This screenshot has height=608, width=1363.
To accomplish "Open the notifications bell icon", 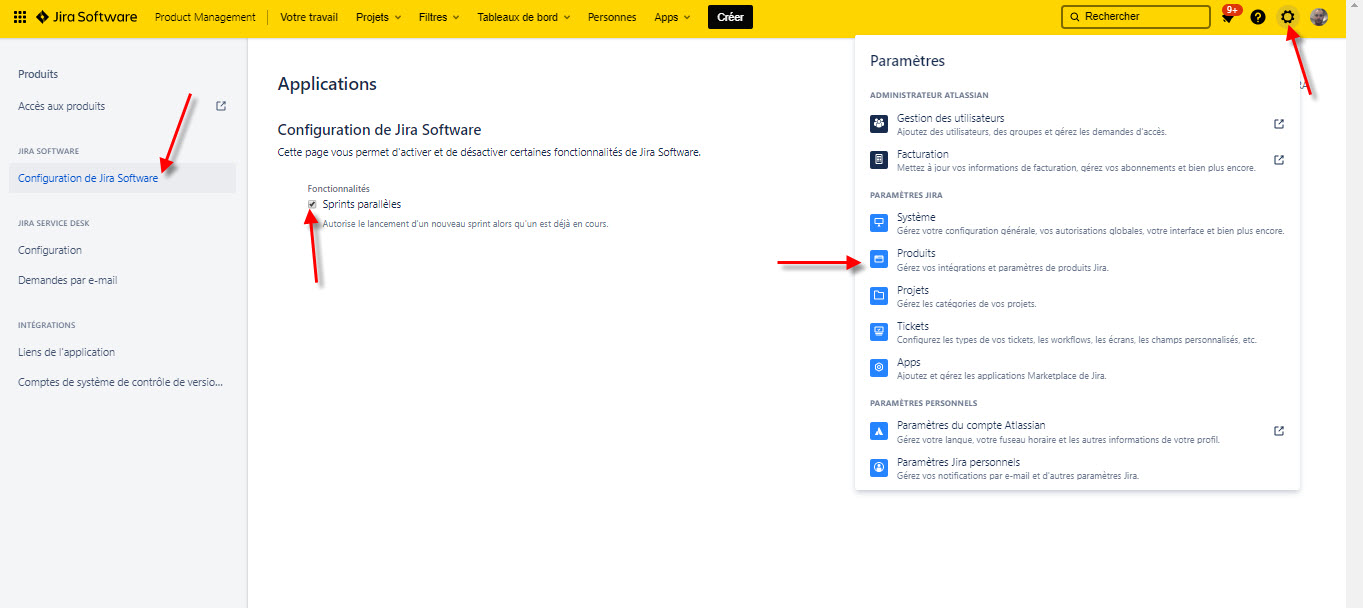I will [x=1228, y=17].
